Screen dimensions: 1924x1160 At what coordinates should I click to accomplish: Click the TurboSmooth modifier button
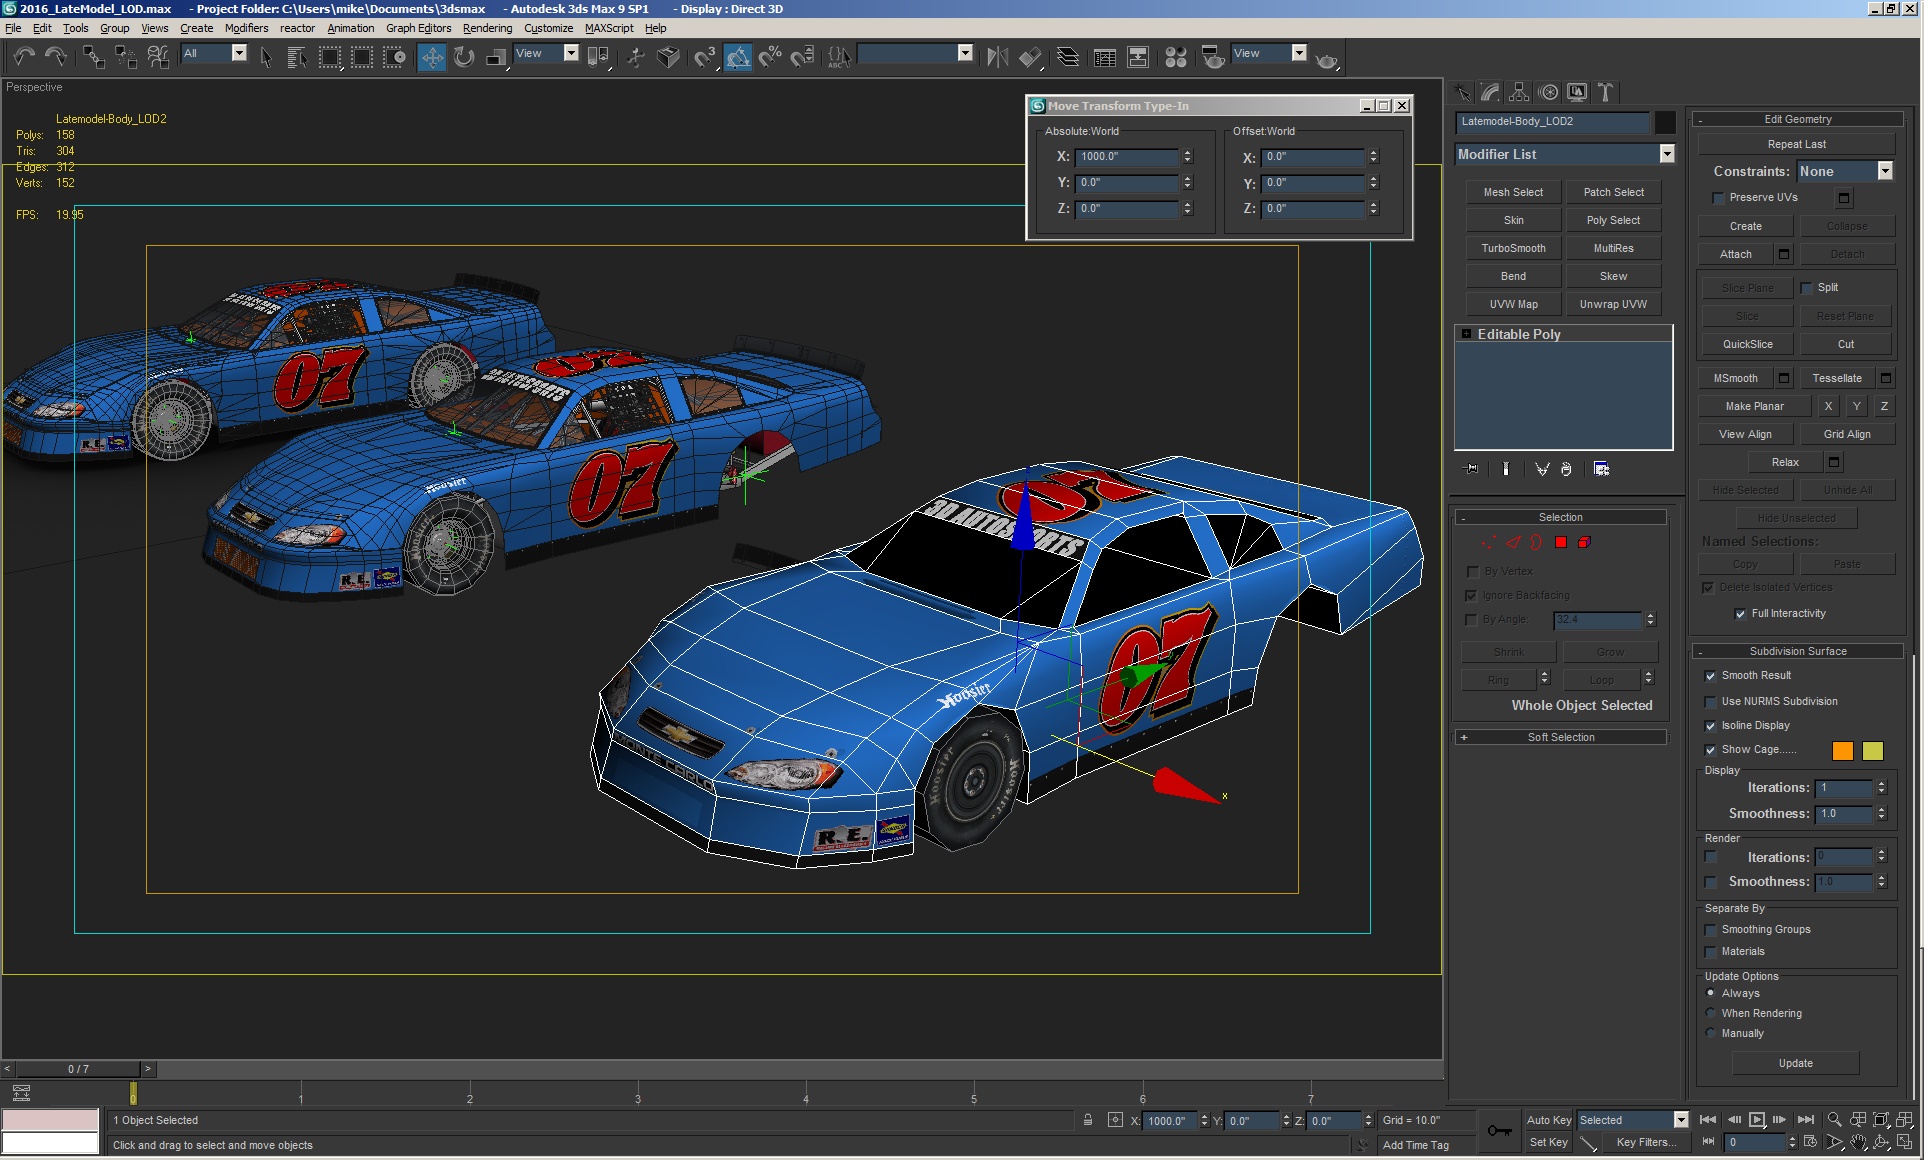(x=1513, y=248)
